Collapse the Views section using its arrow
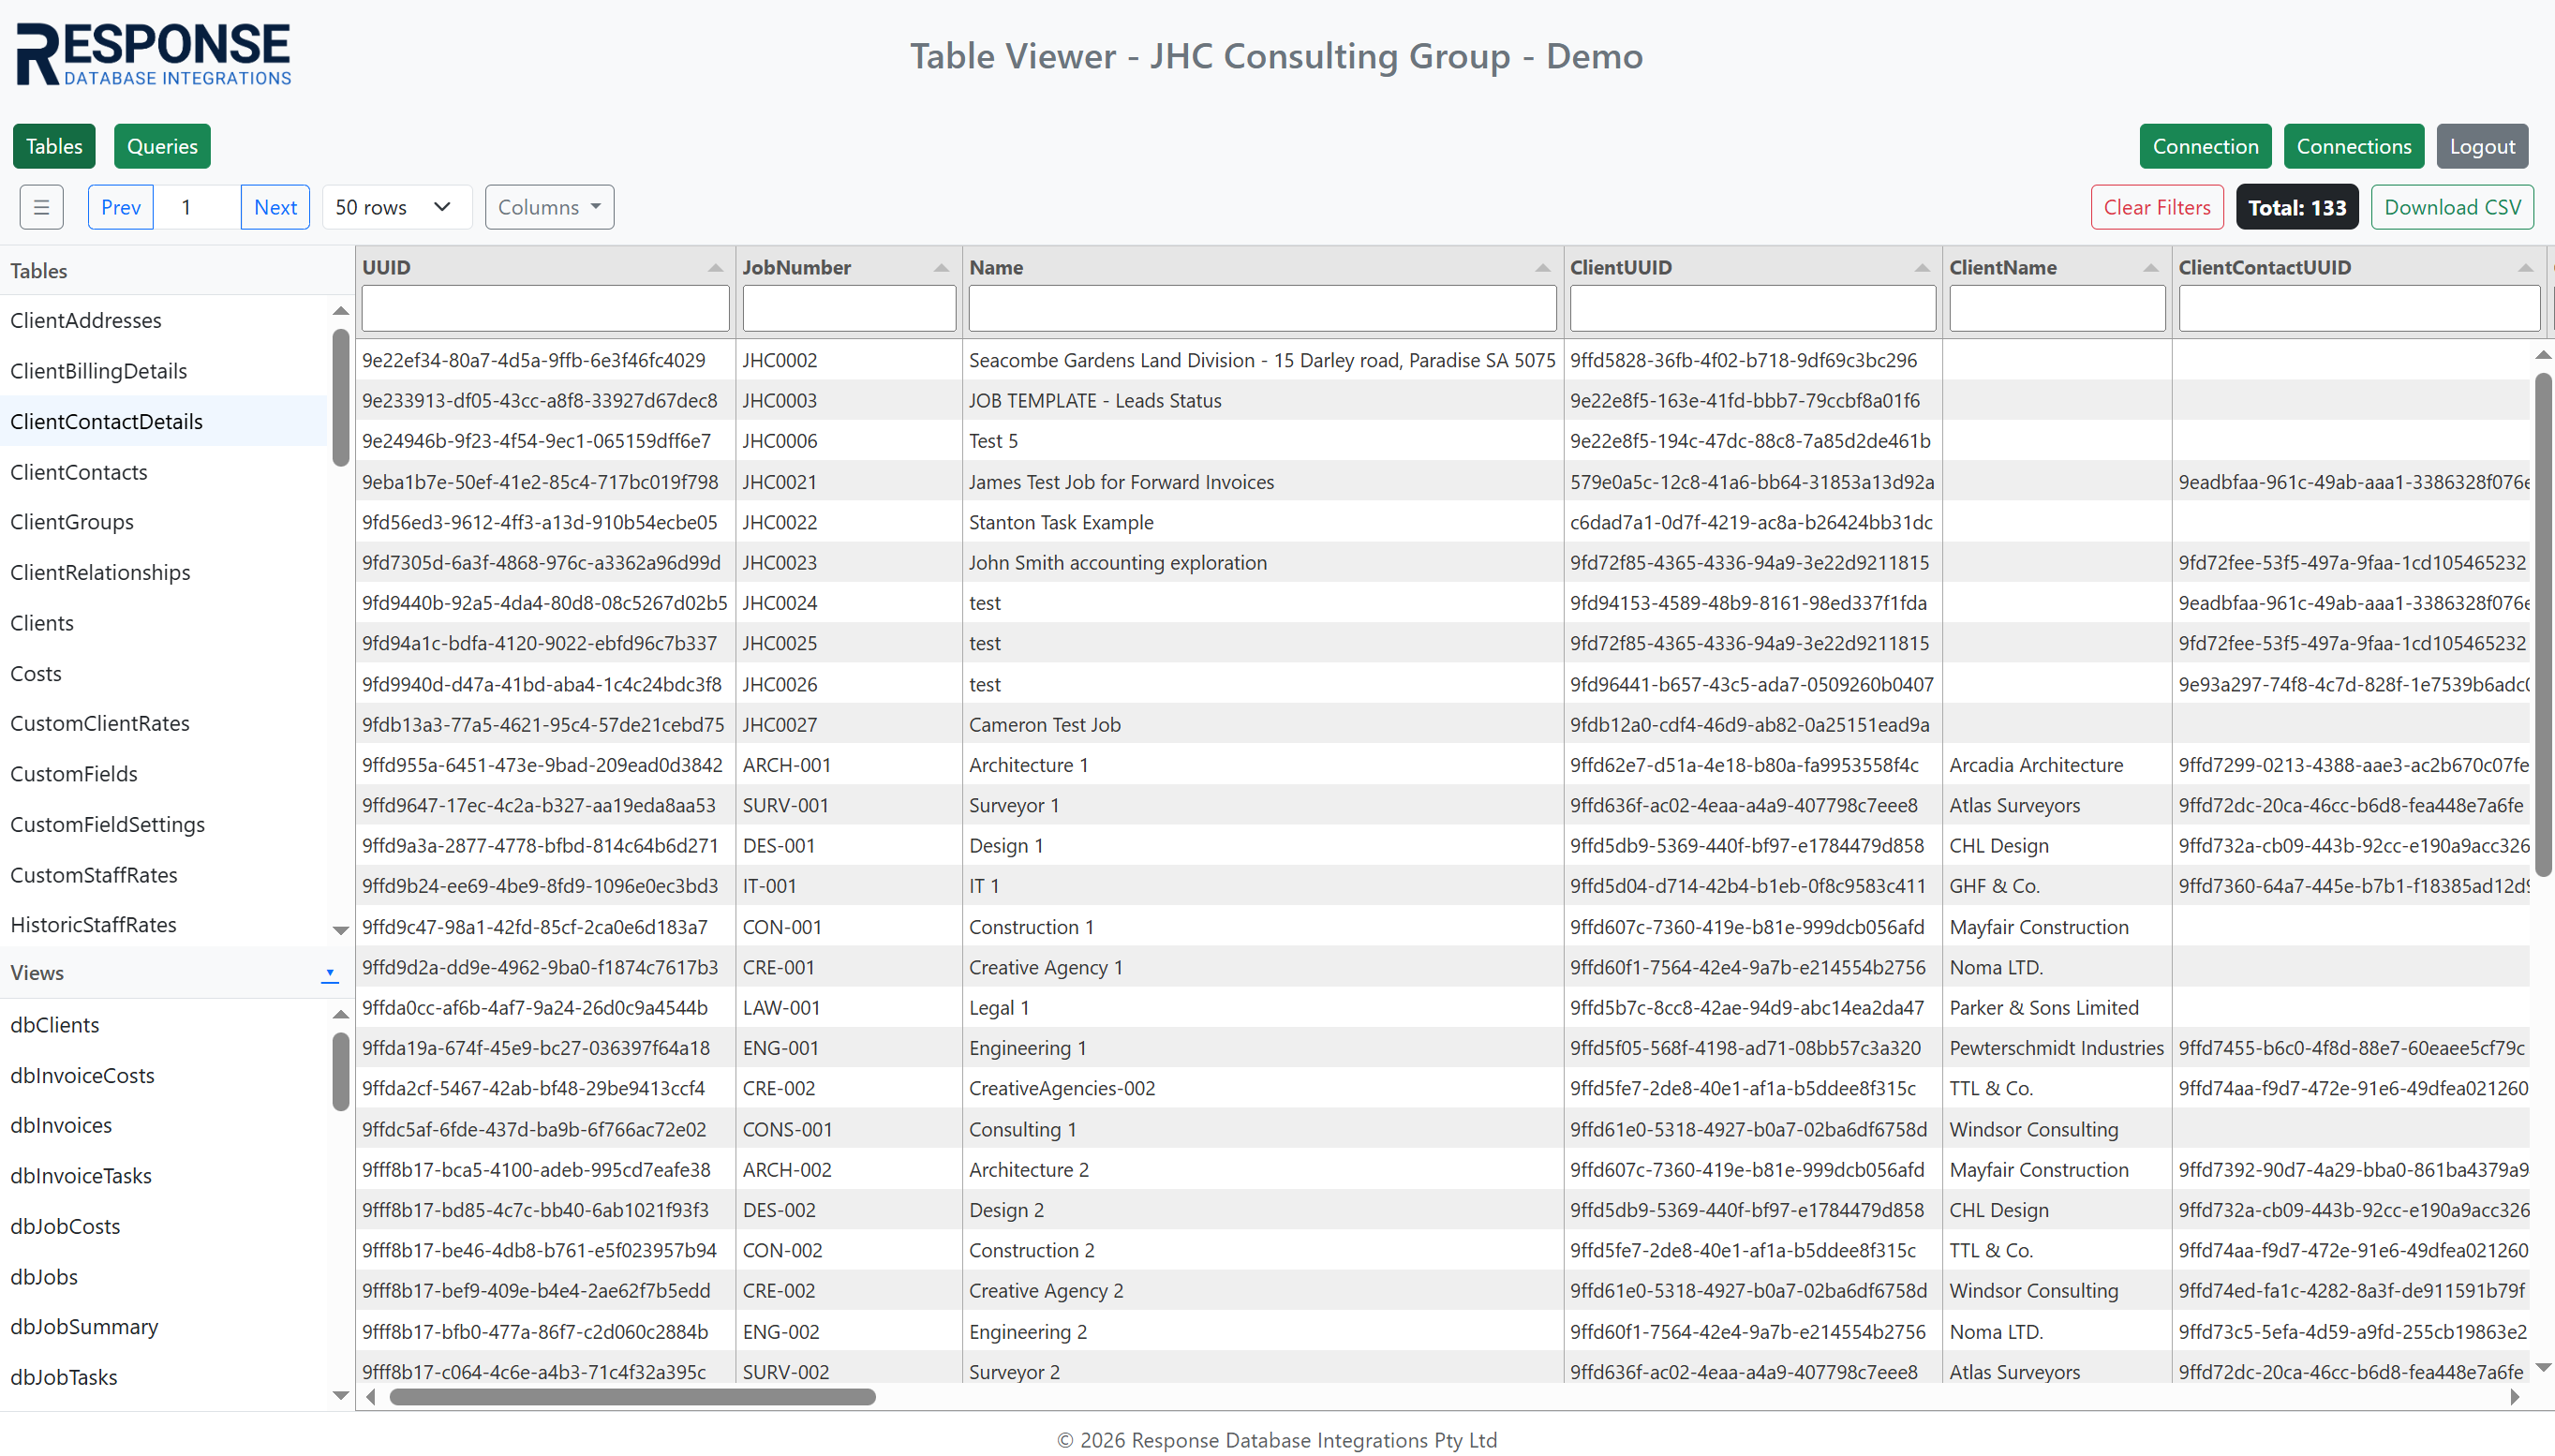Viewport: 2555px width, 1456px height. pyautogui.click(x=330, y=973)
